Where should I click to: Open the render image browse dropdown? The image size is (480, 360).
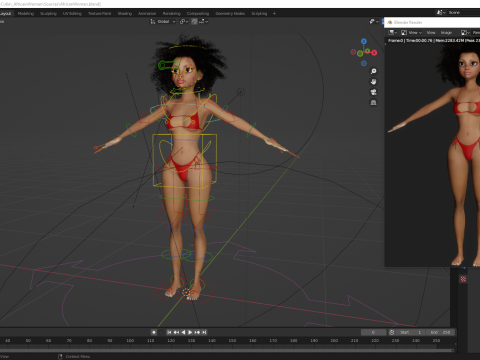pos(465,32)
